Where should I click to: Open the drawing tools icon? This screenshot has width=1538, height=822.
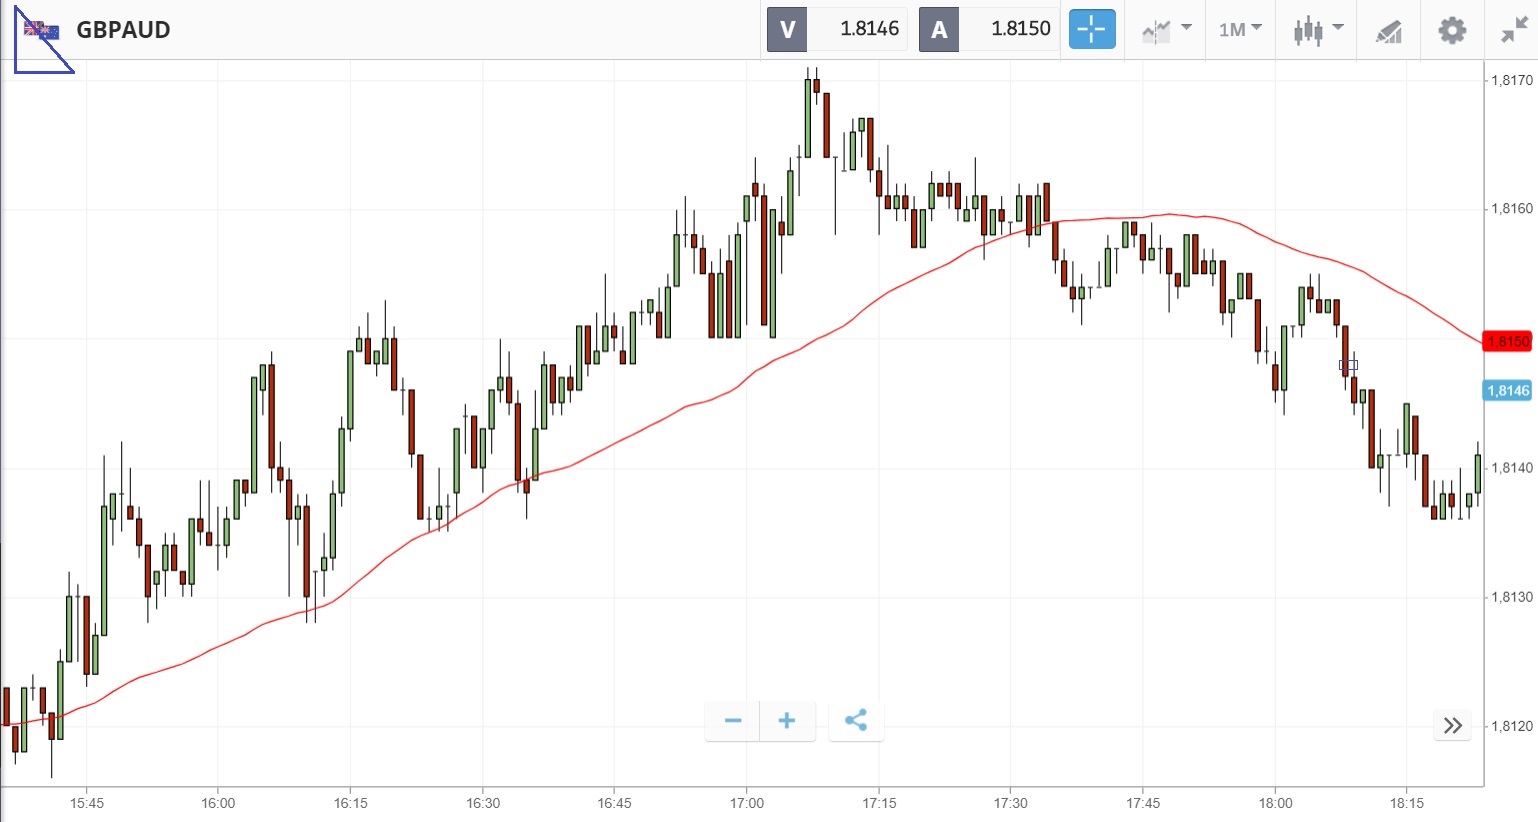click(x=1389, y=31)
